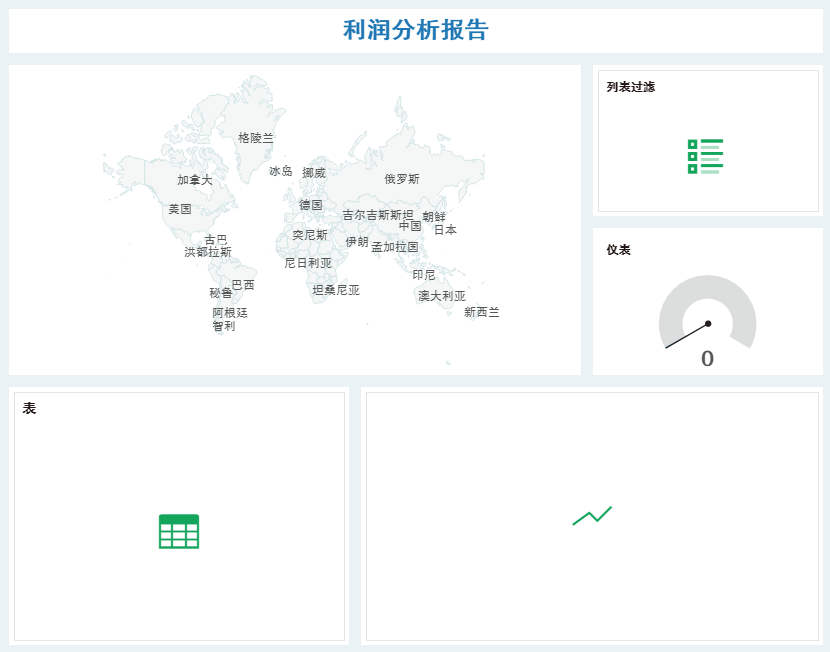Click the report title 利润分析报告
This screenshot has height=652, width=830.
click(x=415, y=30)
